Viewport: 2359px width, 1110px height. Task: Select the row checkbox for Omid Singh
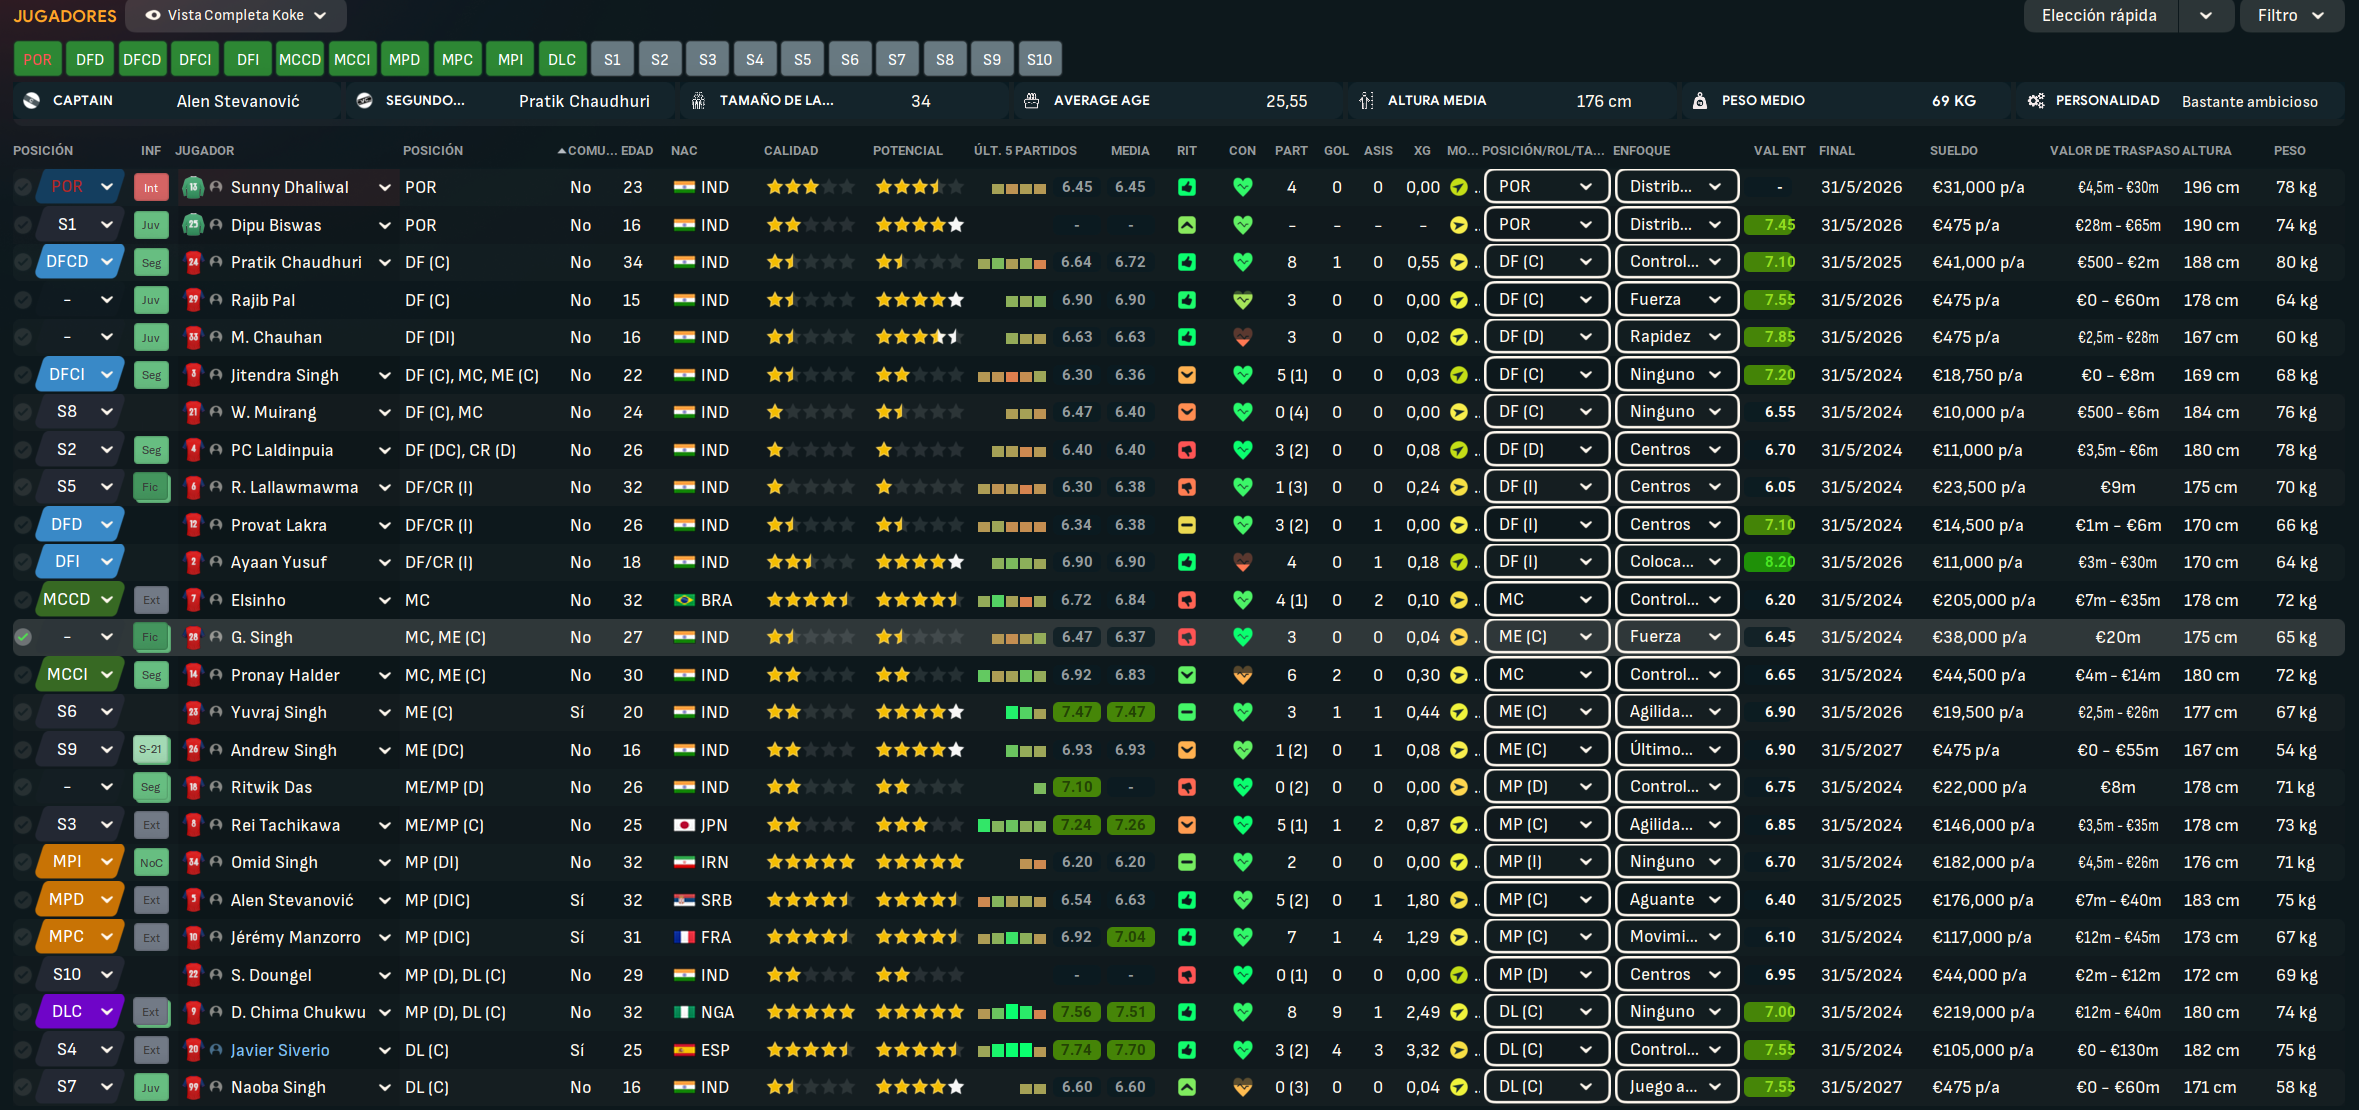[23, 862]
